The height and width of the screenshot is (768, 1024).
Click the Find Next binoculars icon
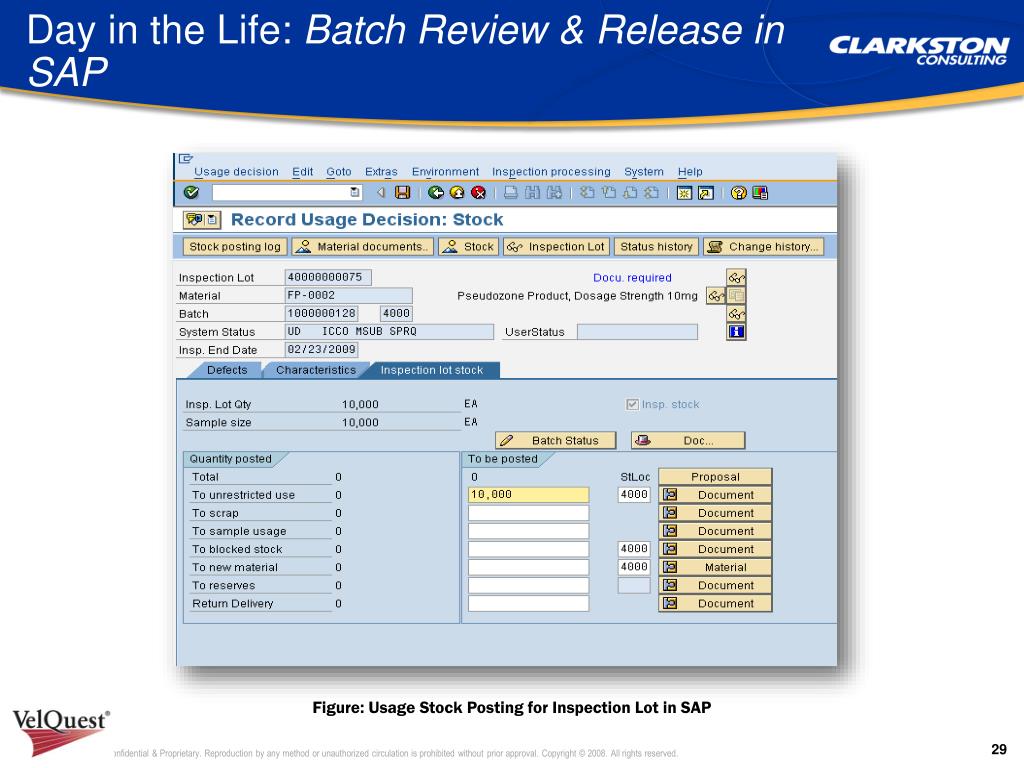554,193
